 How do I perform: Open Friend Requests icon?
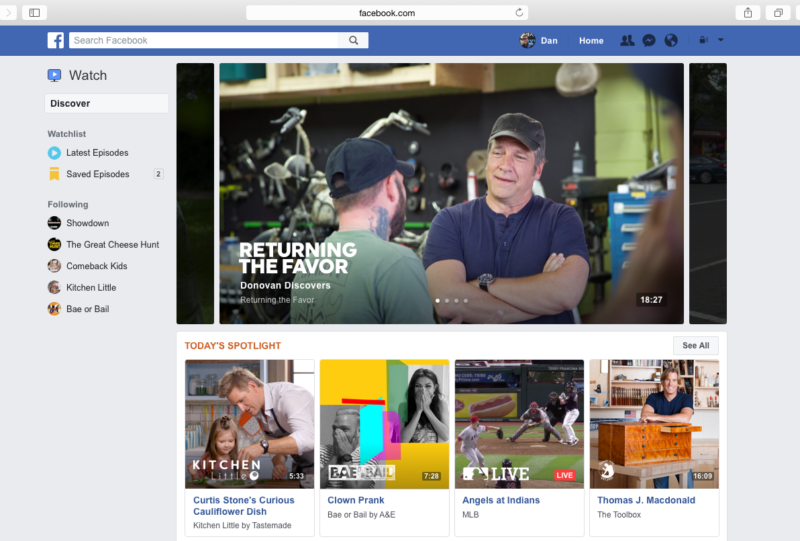coord(627,40)
